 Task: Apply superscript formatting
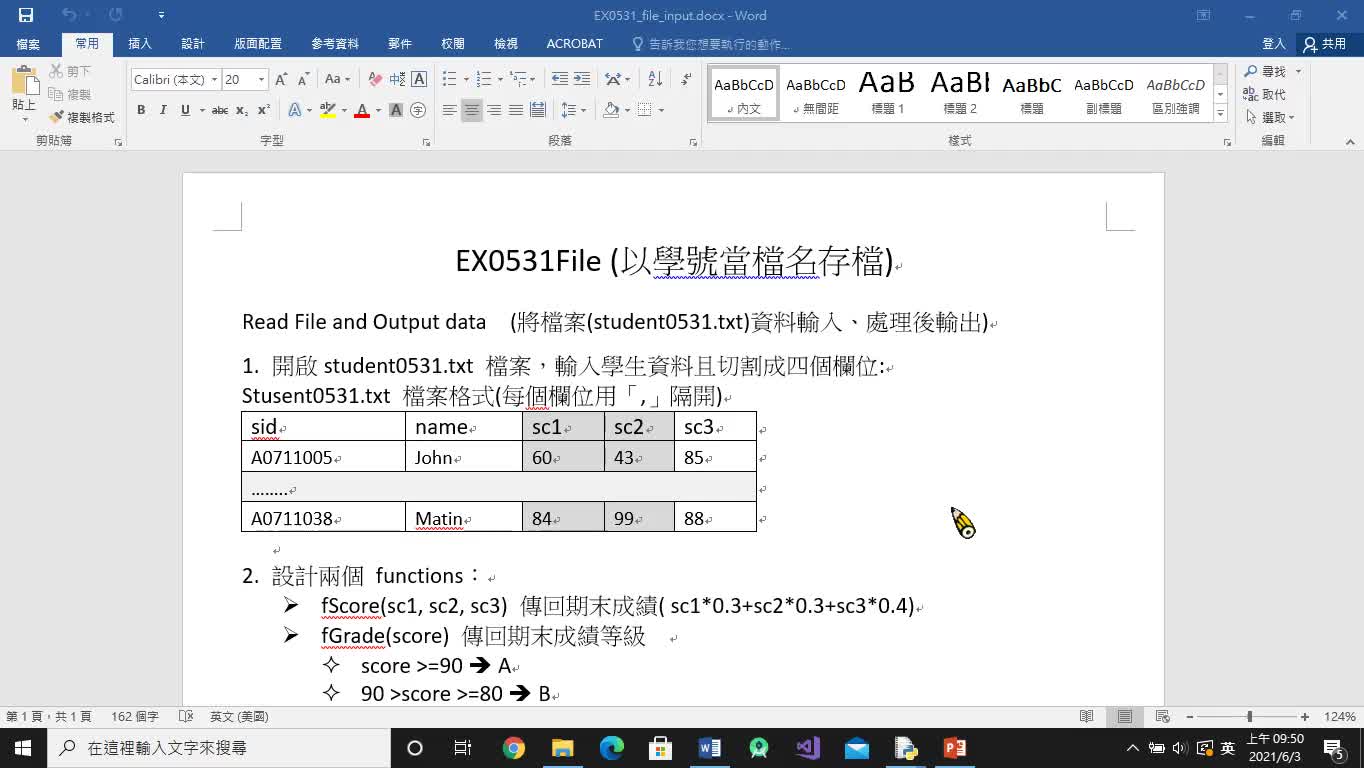click(x=264, y=110)
